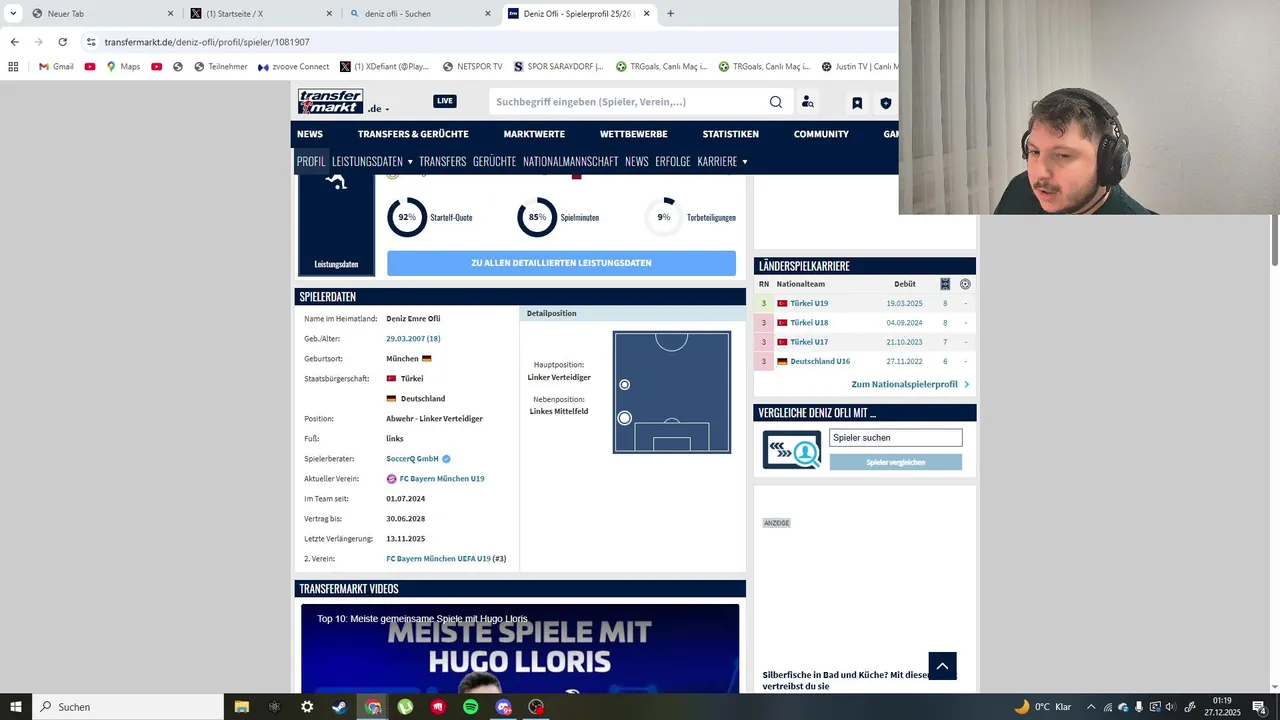Open a new browser tab with plus

pos(670,14)
